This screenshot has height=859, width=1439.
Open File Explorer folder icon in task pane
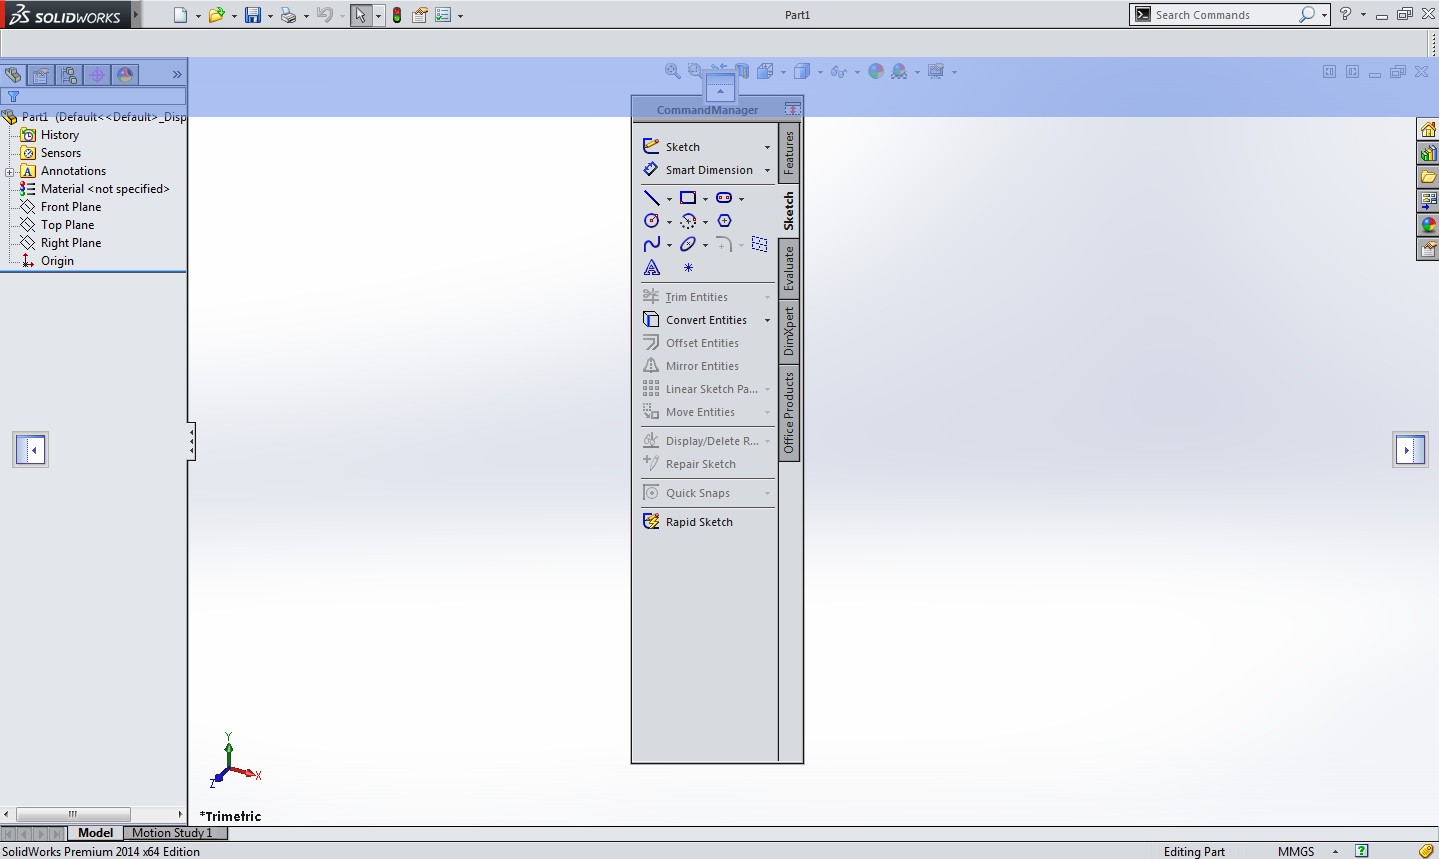[1428, 177]
